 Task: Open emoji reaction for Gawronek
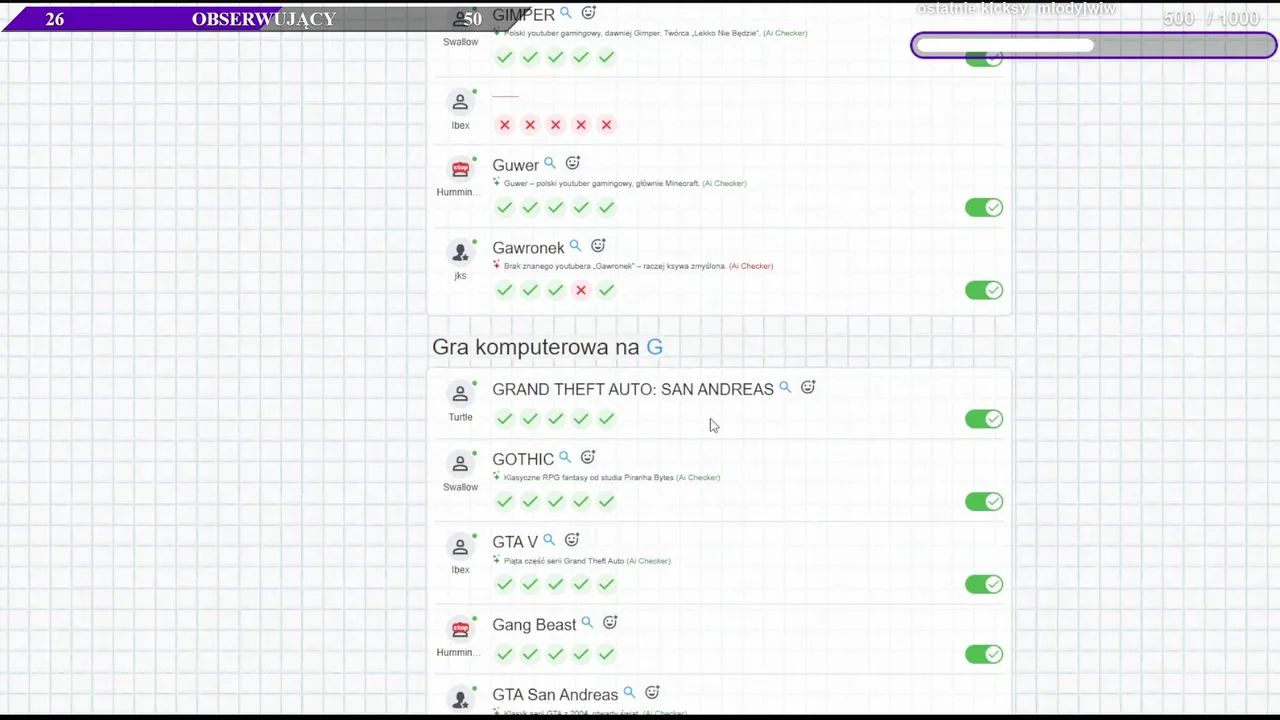[x=598, y=246]
